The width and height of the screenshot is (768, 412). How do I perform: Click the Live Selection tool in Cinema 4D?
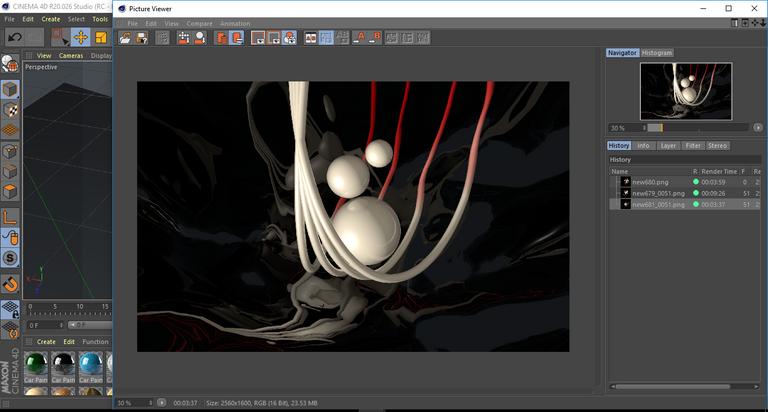click(x=59, y=37)
